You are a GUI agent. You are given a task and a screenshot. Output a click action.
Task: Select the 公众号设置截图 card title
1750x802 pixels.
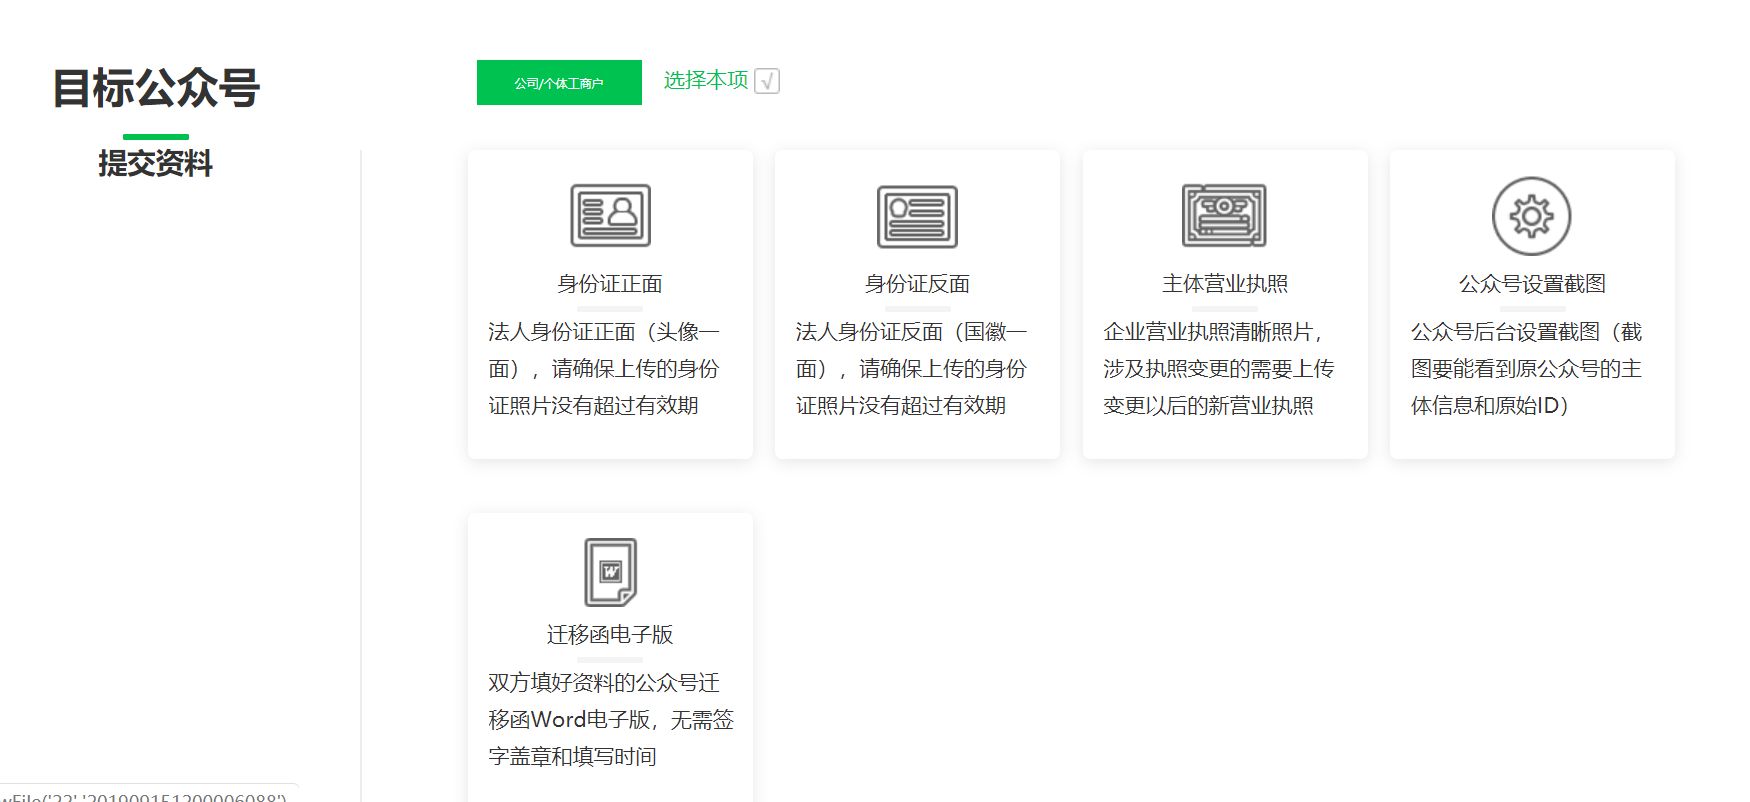pos(1532,284)
